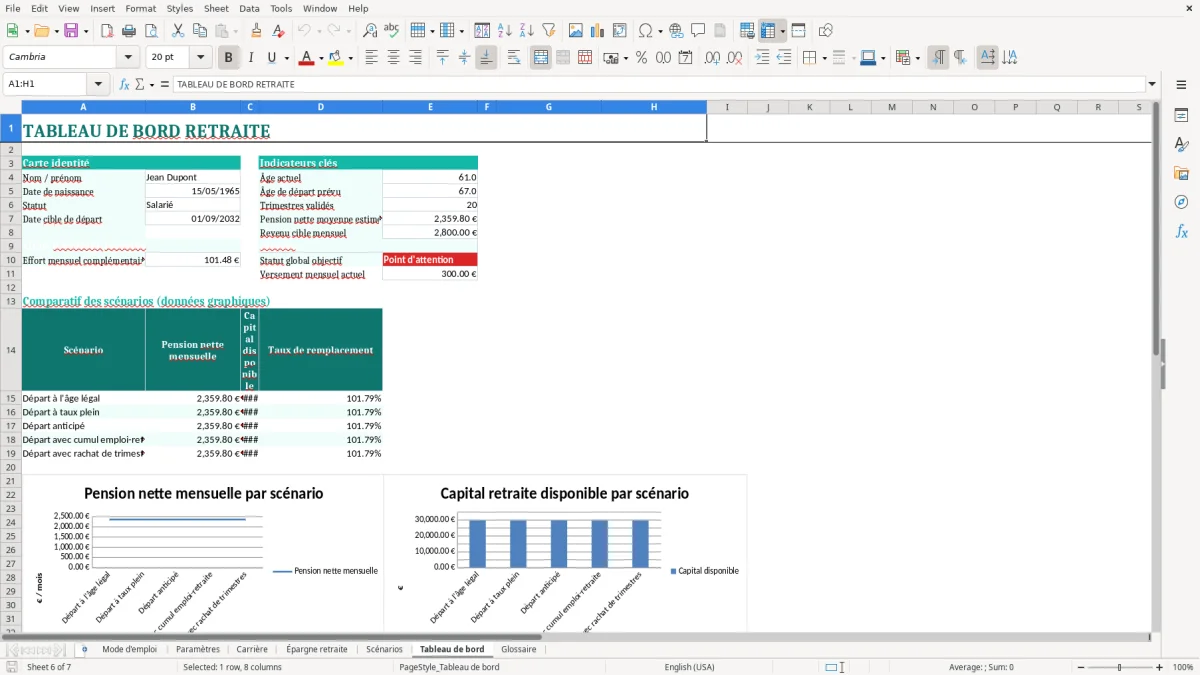
Task: Expand the formula bar
Action: [x=1152, y=84]
